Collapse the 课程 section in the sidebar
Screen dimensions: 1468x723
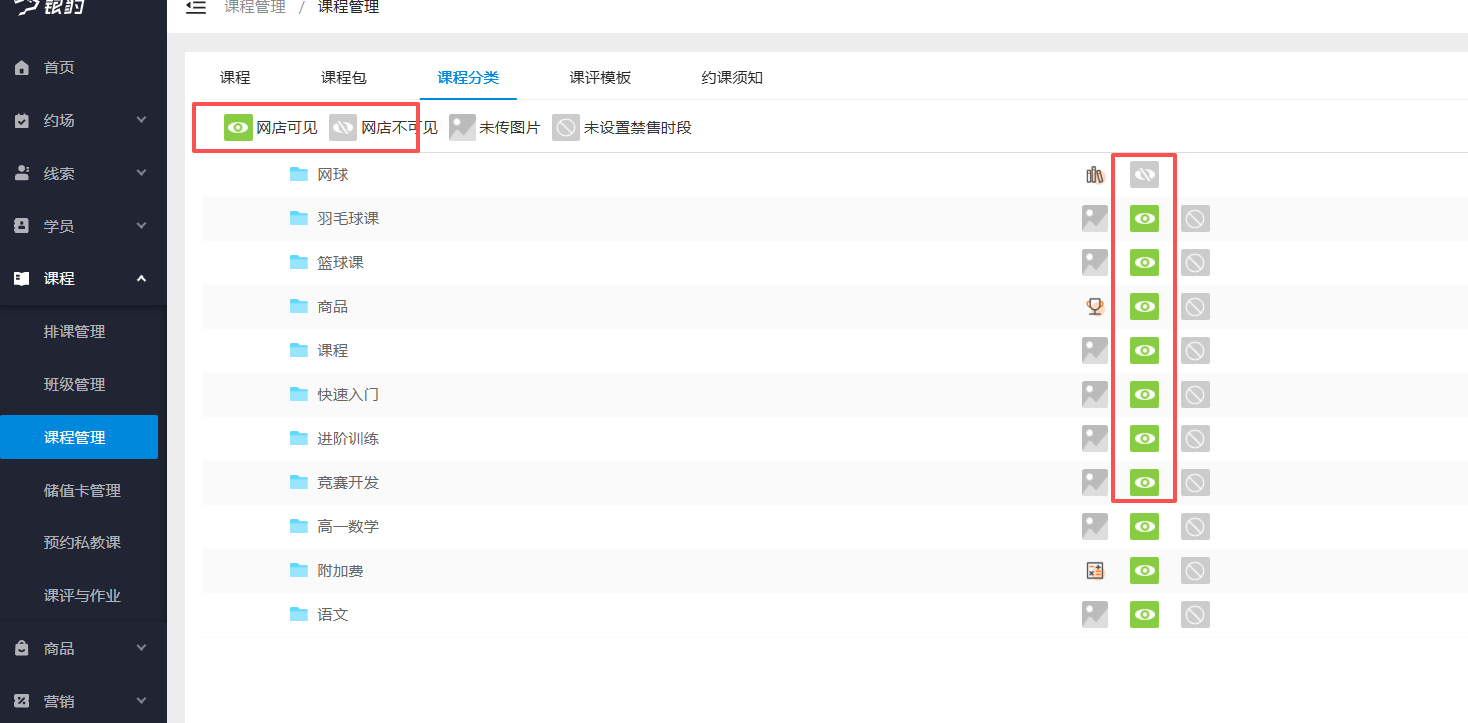tap(83, 278)
